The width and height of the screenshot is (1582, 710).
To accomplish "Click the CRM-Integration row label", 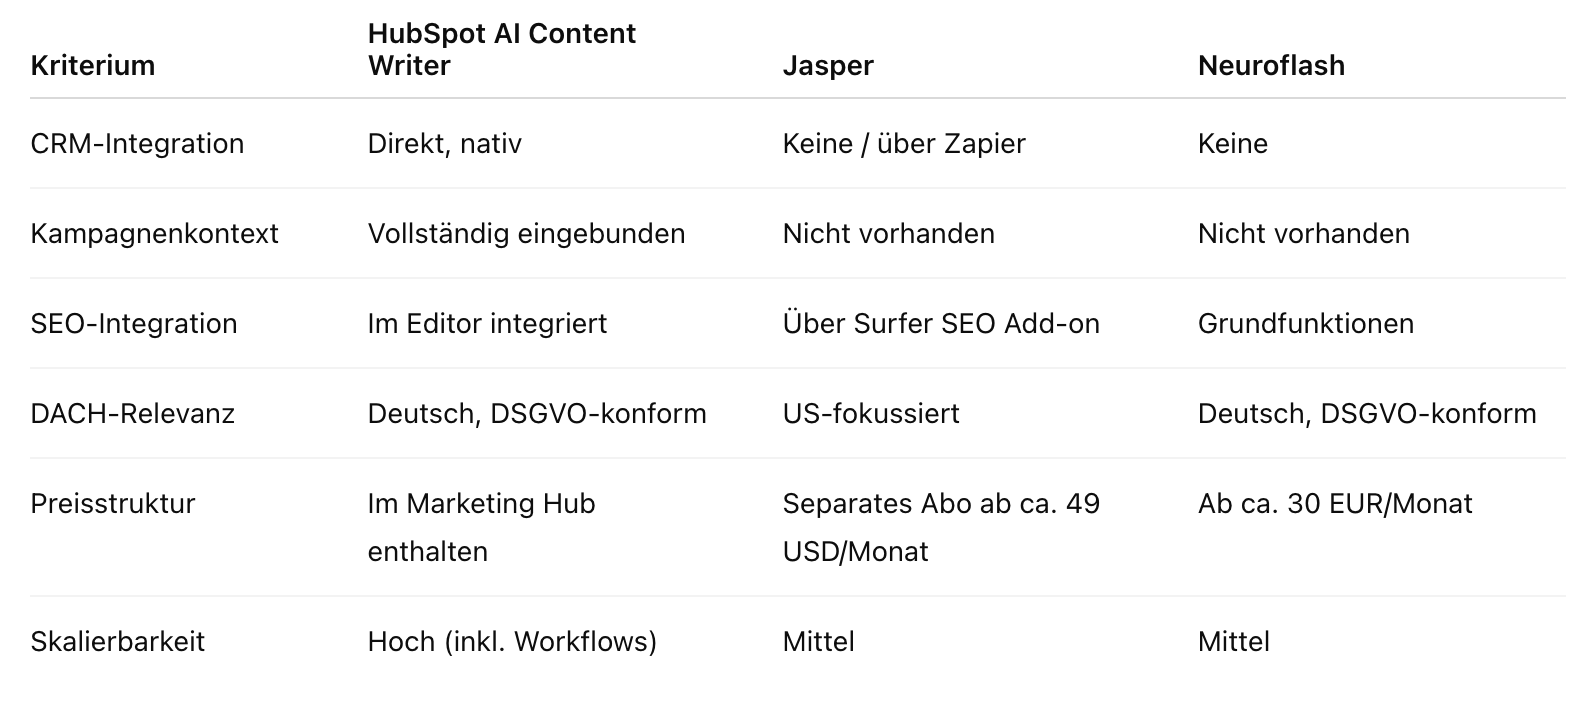I will pyautogui.click(x=137, y=144).
